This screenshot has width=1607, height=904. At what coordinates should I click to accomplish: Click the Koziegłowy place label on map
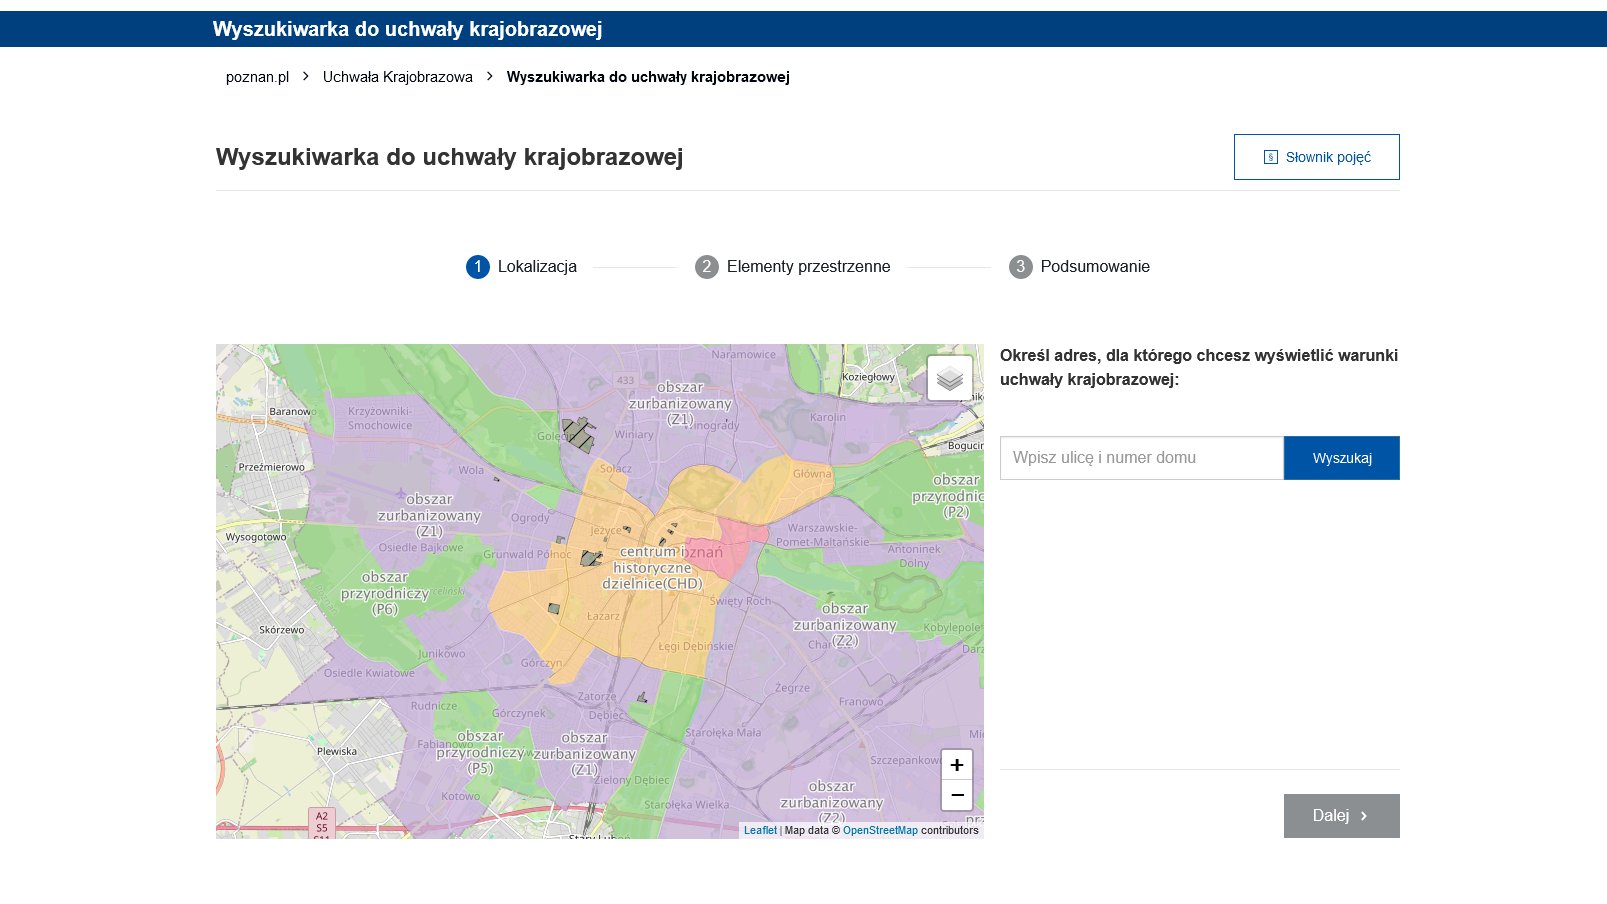(x=868, y=377)
